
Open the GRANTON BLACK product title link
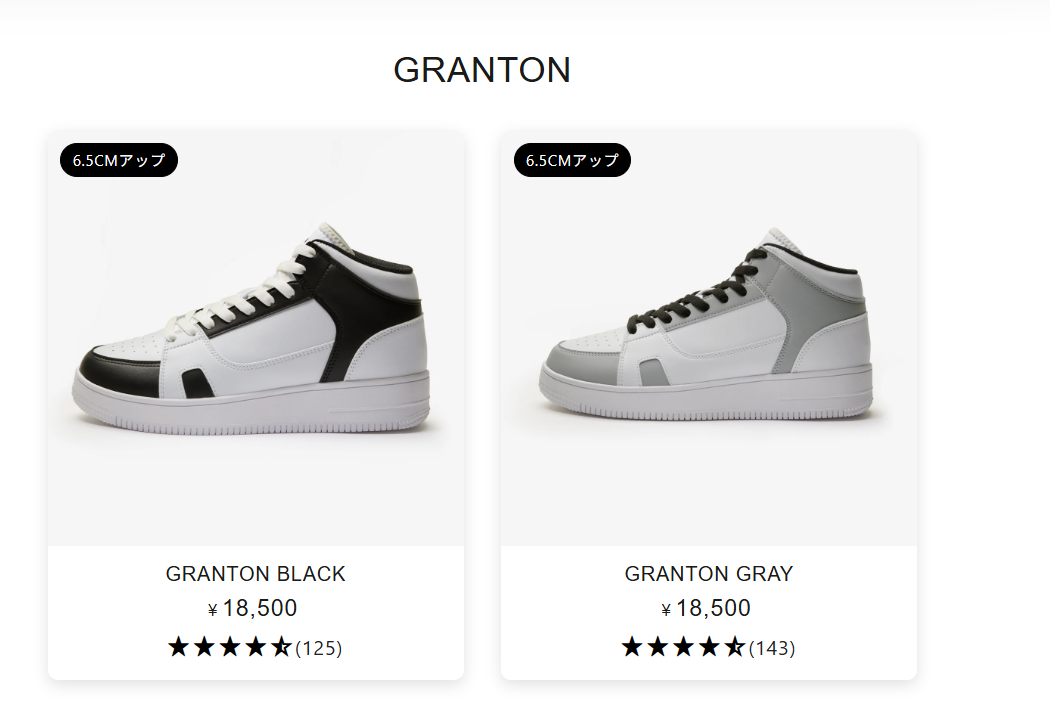point(256,574)
